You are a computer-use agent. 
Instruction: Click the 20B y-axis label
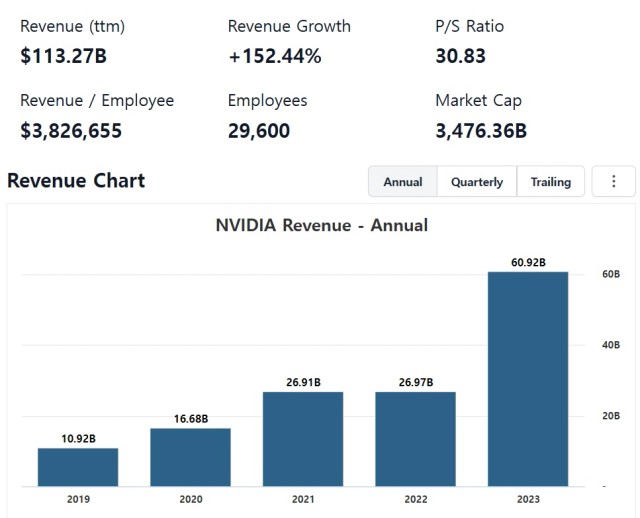tap(611, 416)
